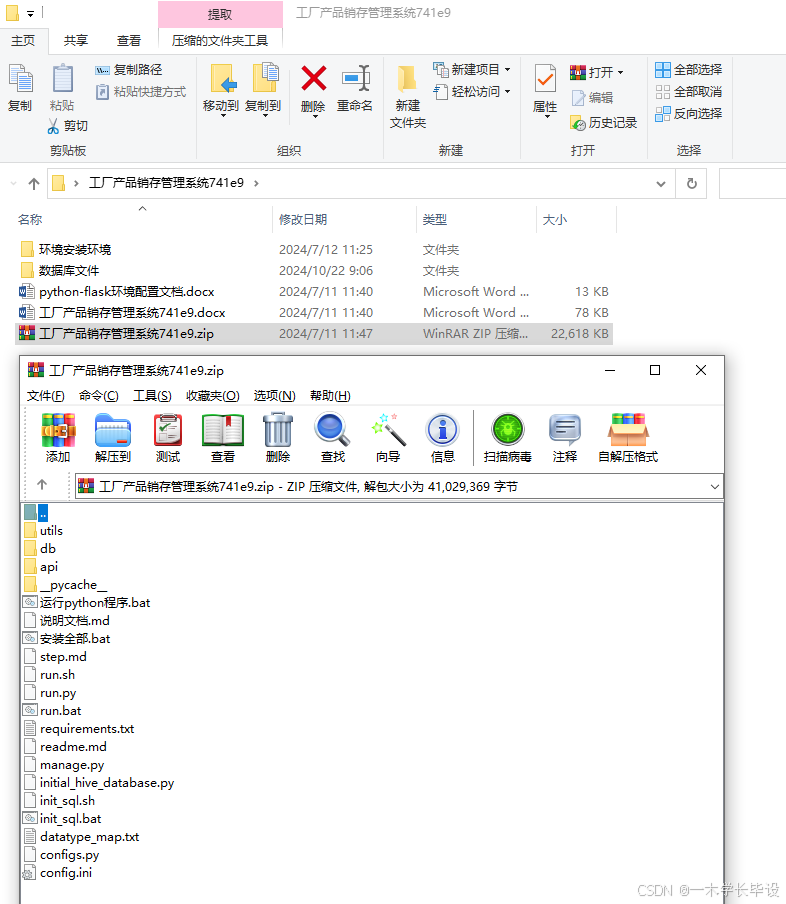786x904 pixels.
Task: Click the WinRAR up-one-level arrow
Action: coord(42,485)
